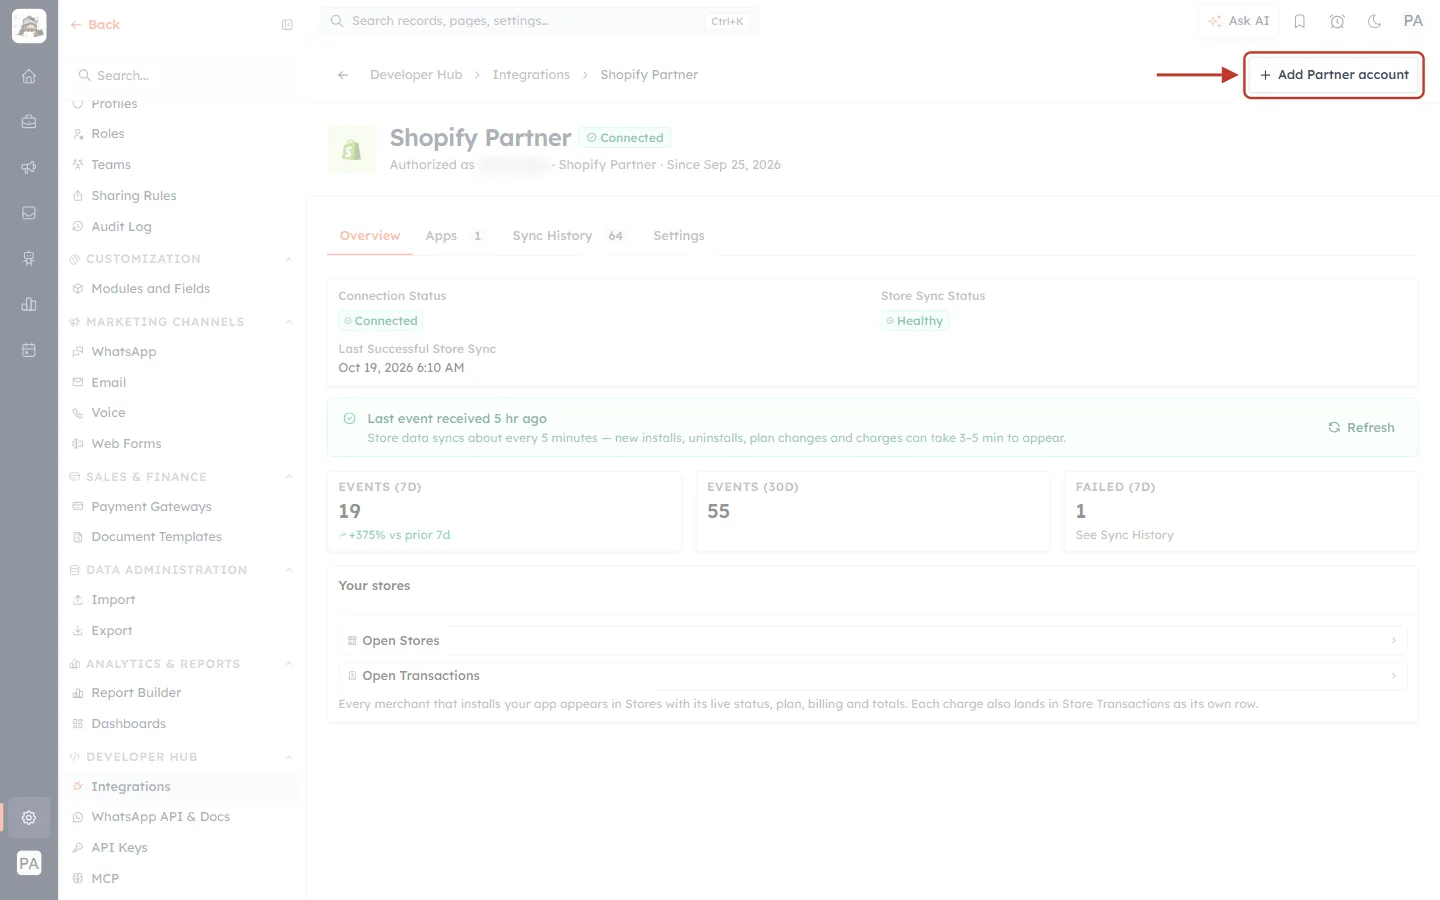The image size is (1440, 900).
Task: Open the inbox icon in left rail
Action: (29, 213)
